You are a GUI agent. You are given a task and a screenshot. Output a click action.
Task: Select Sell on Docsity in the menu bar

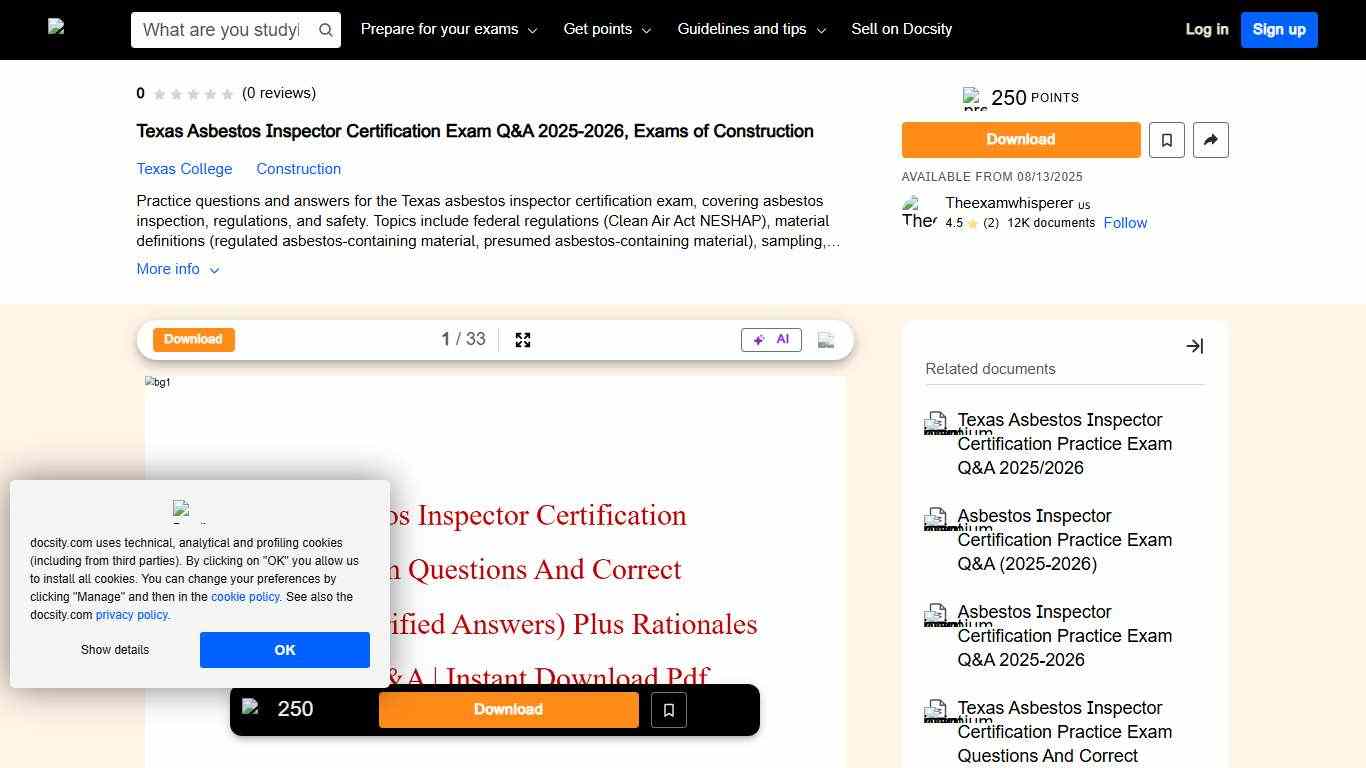pos(901,29)
